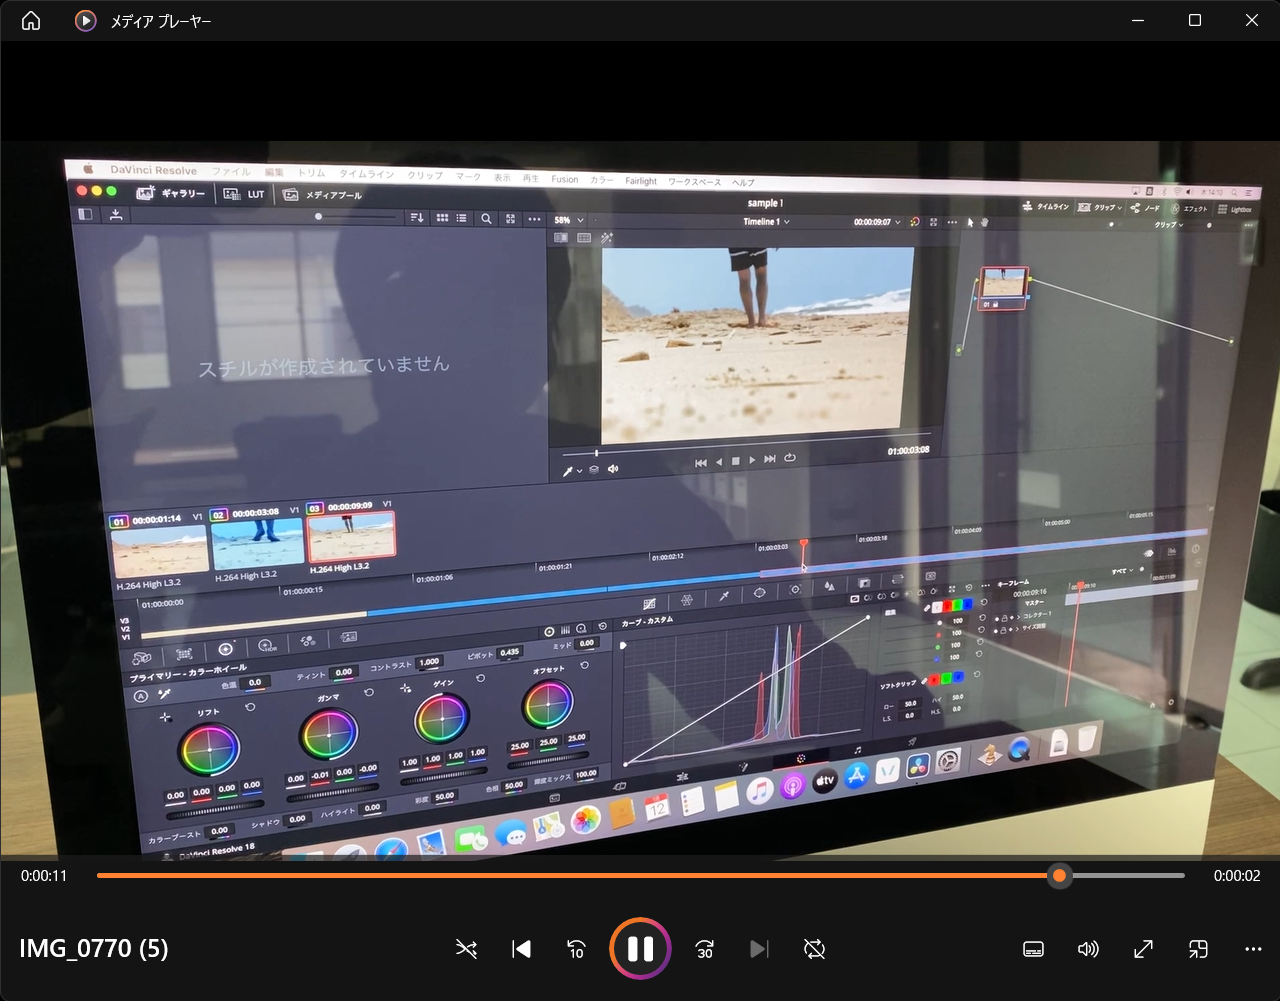Click the ピボット 0.435 value field
The width and height of the screenshot is (1280, 1001).
point(510,652)
